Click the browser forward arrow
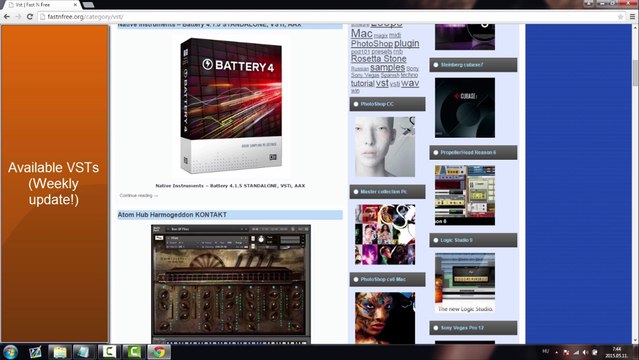The height and width of the screenshot is (360, 639). coord(18,17)
